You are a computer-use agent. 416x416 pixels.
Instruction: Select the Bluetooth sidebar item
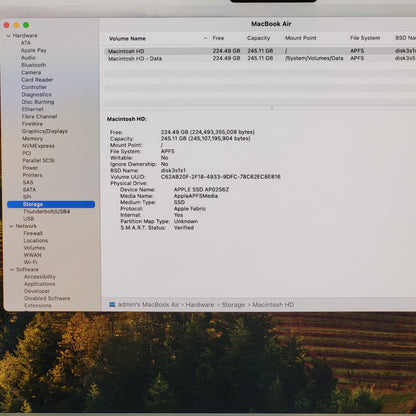pyautogui.click(x=33, y=65)
